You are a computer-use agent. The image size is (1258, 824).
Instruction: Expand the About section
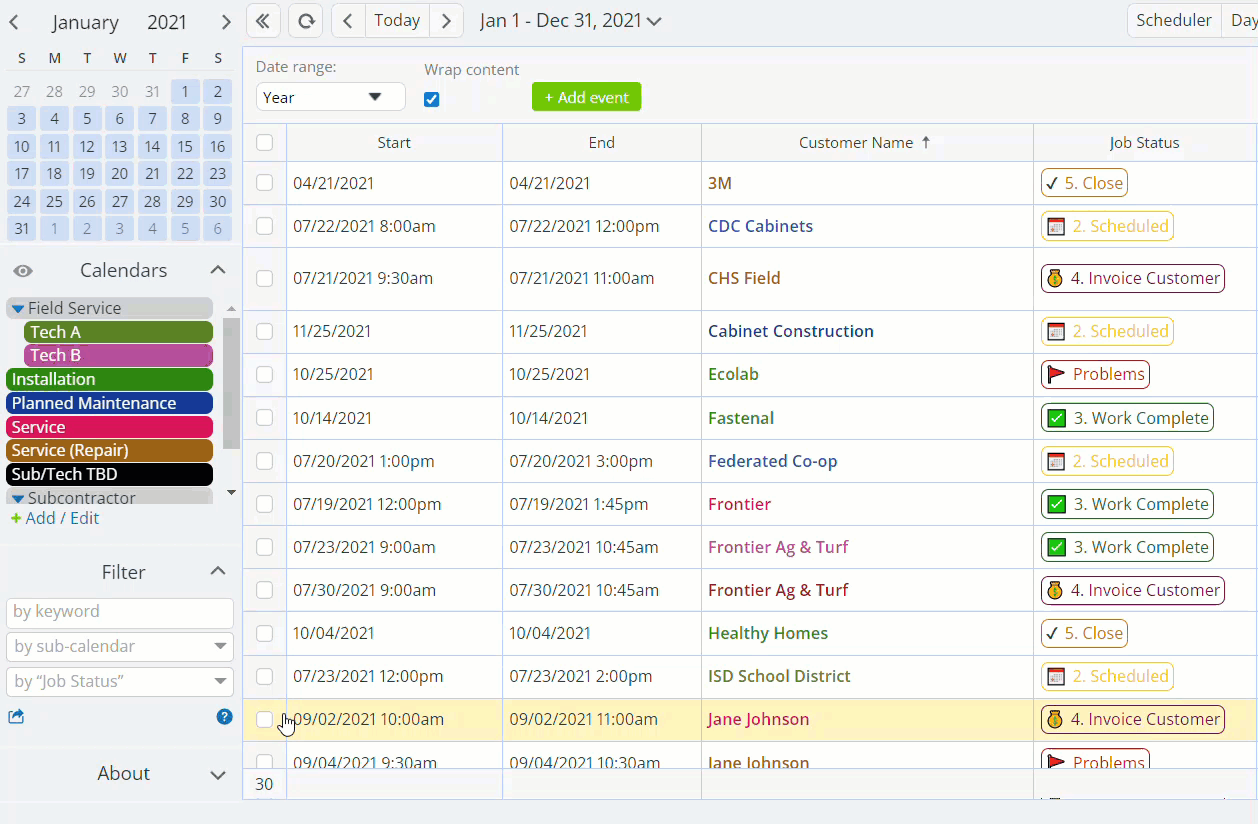point(217,774)
